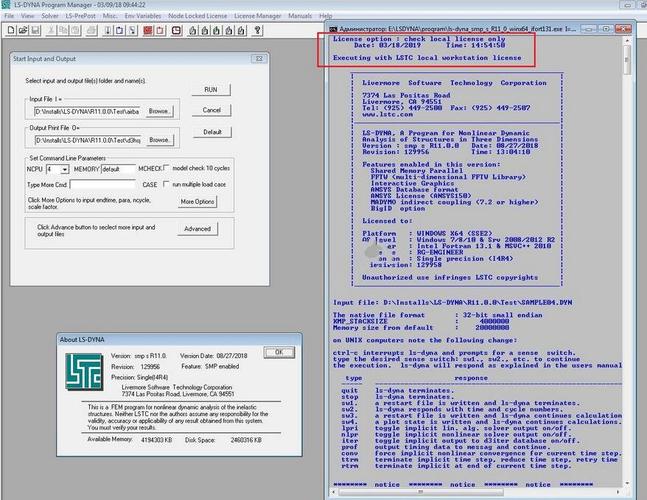Click the blue clipboard toolbar icon
The height and width of the screenshot is (500, 647).
tap(120, 30)
